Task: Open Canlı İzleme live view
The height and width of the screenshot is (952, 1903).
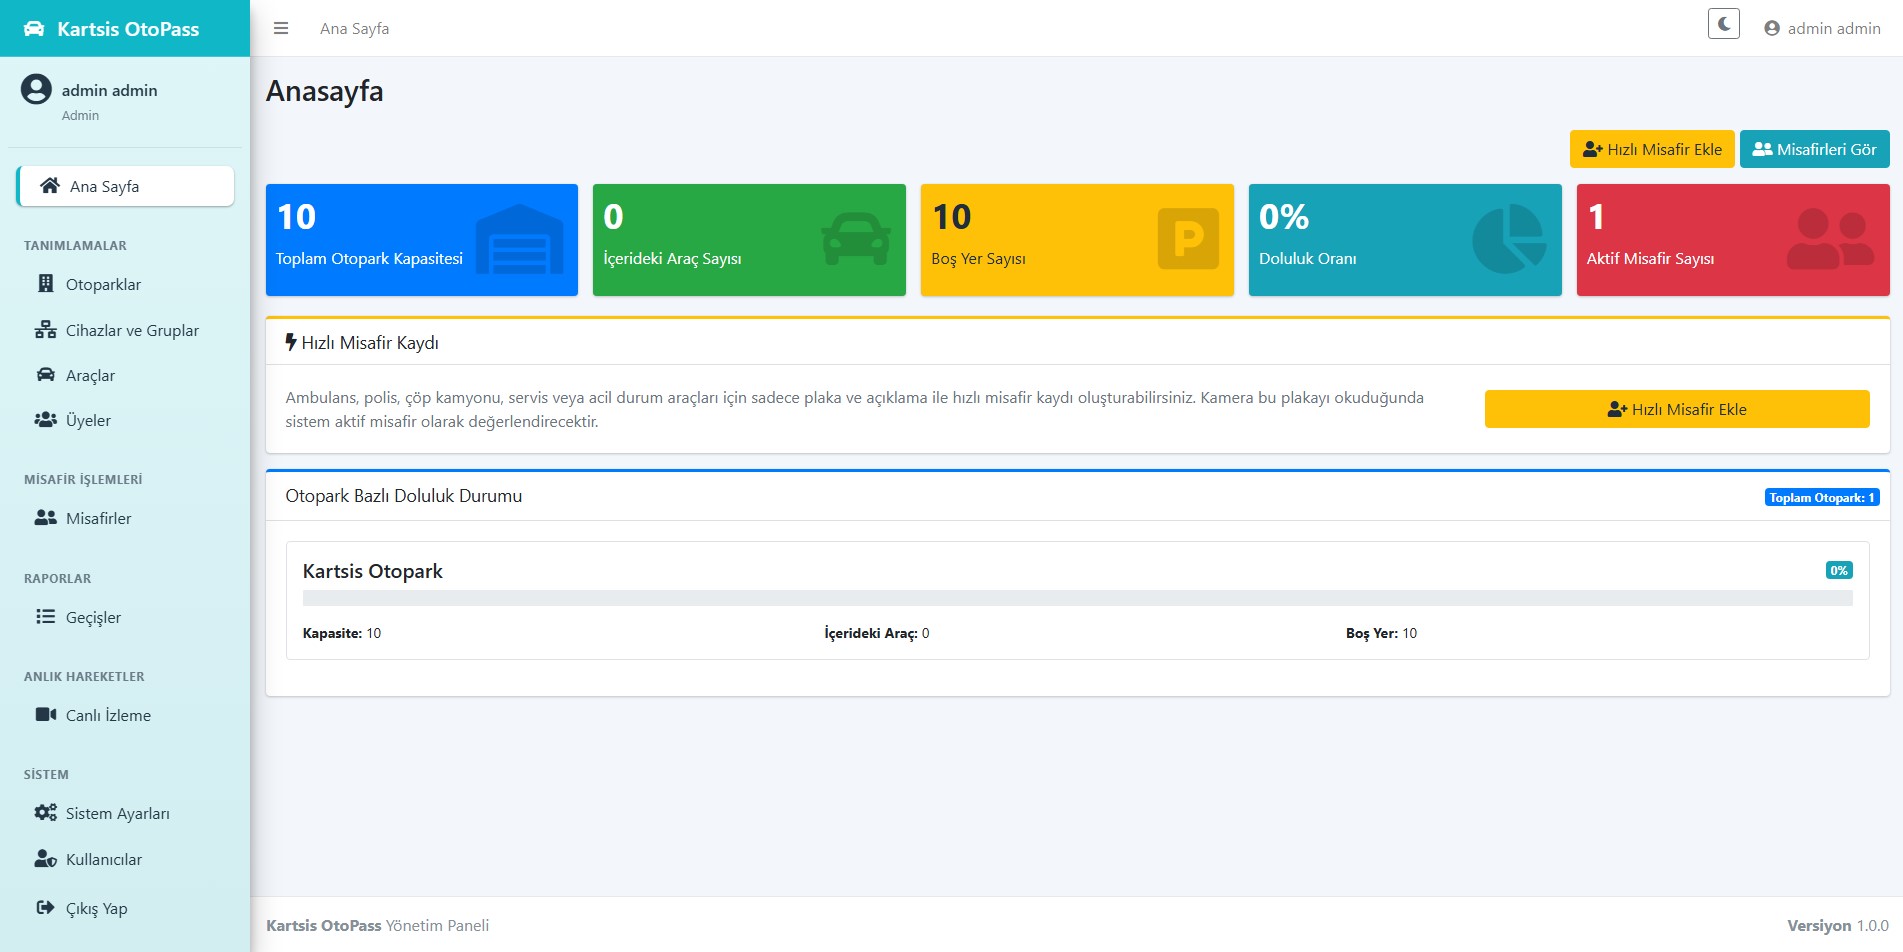Action: click(x=126, y=715)
